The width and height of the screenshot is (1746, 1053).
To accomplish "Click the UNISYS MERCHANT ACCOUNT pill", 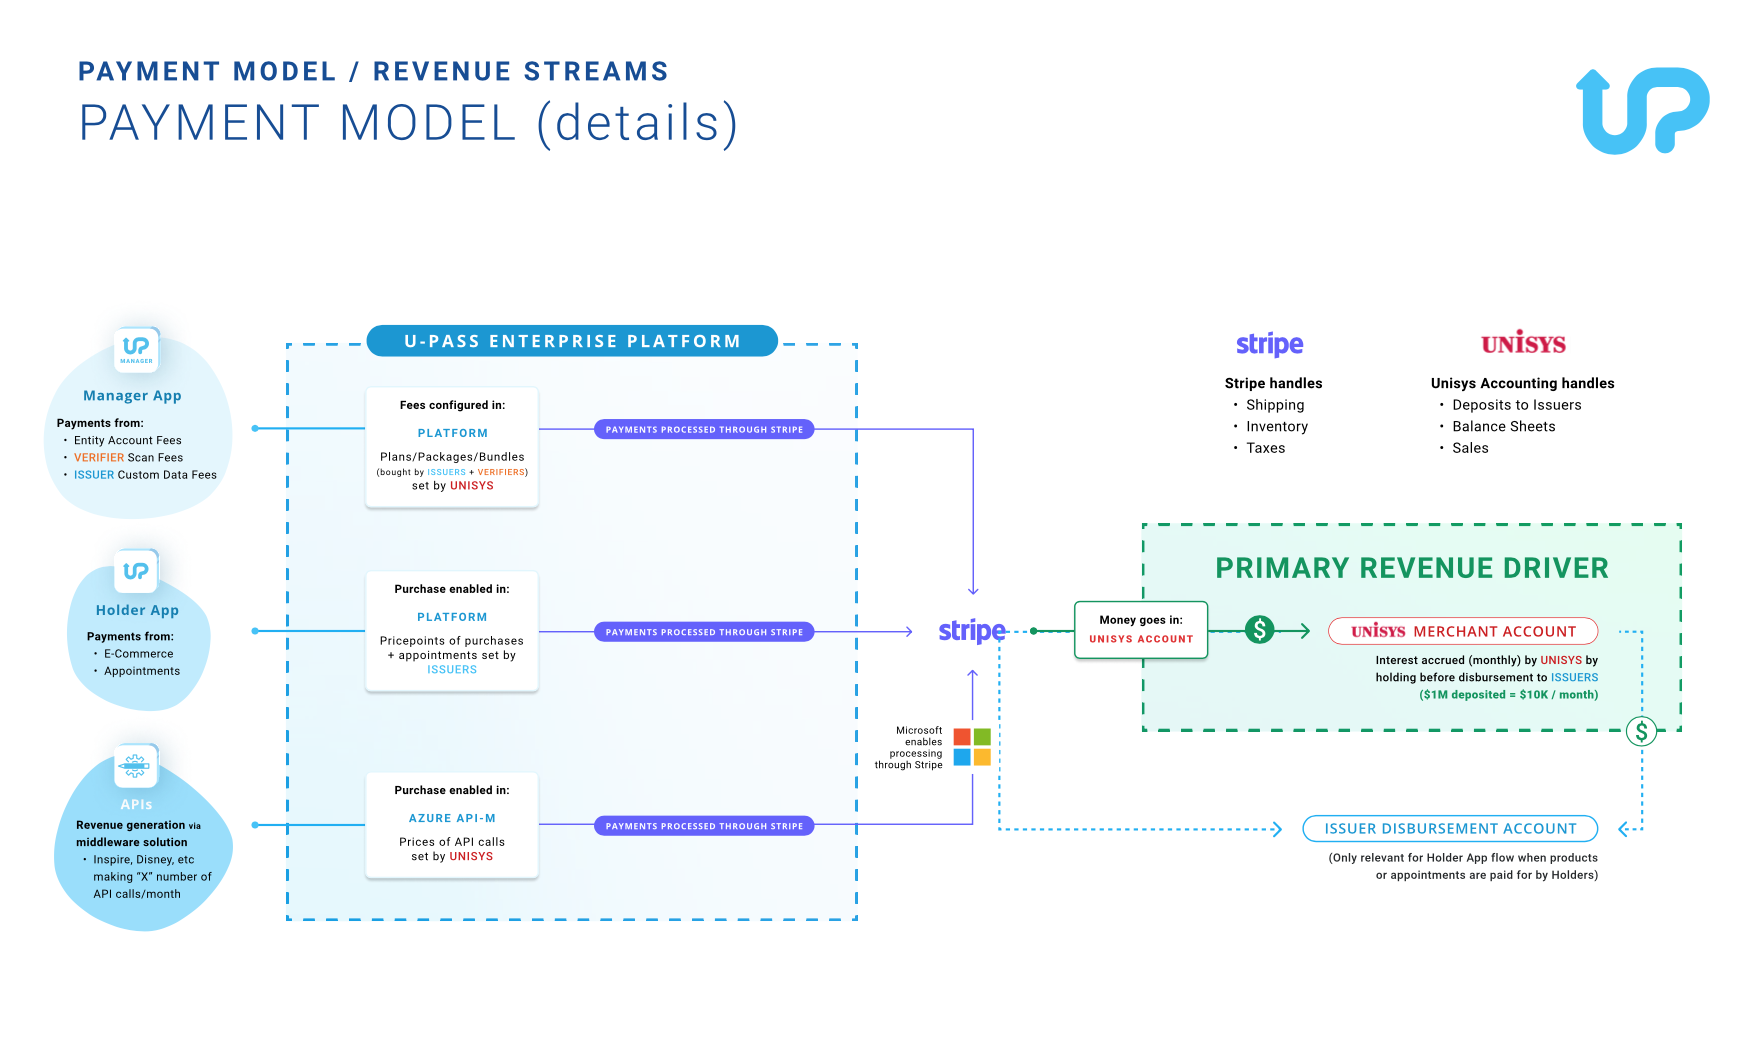I will [x=1463, y=631].
